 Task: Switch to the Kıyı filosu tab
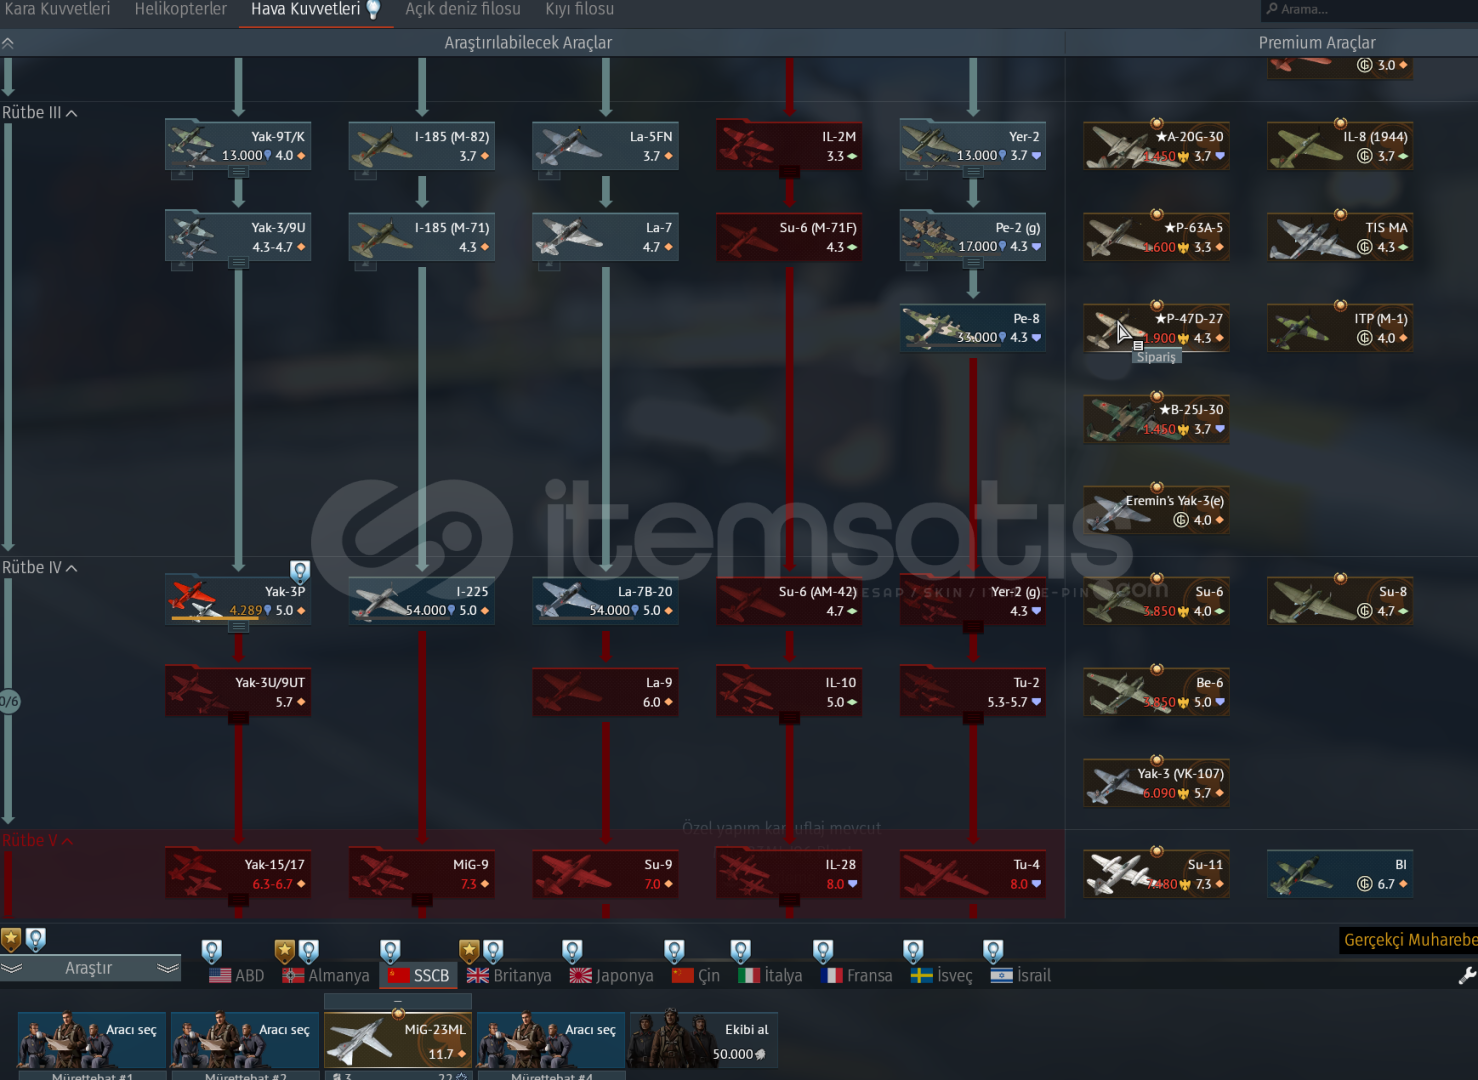pos(580,10)
